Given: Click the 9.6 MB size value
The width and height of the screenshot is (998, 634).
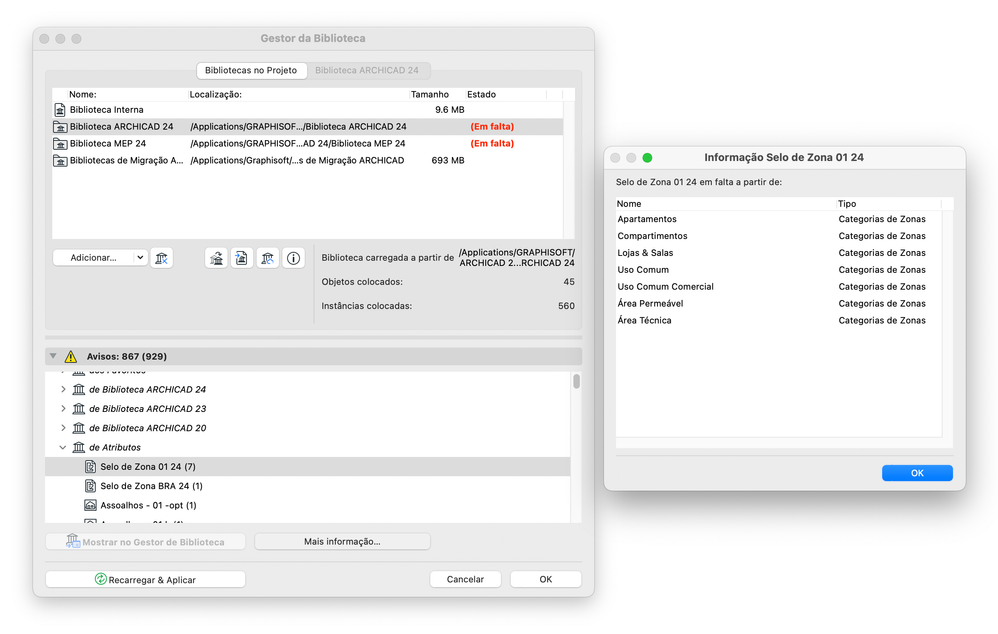Looking at the screenshot, I should [x=449, y=110].
